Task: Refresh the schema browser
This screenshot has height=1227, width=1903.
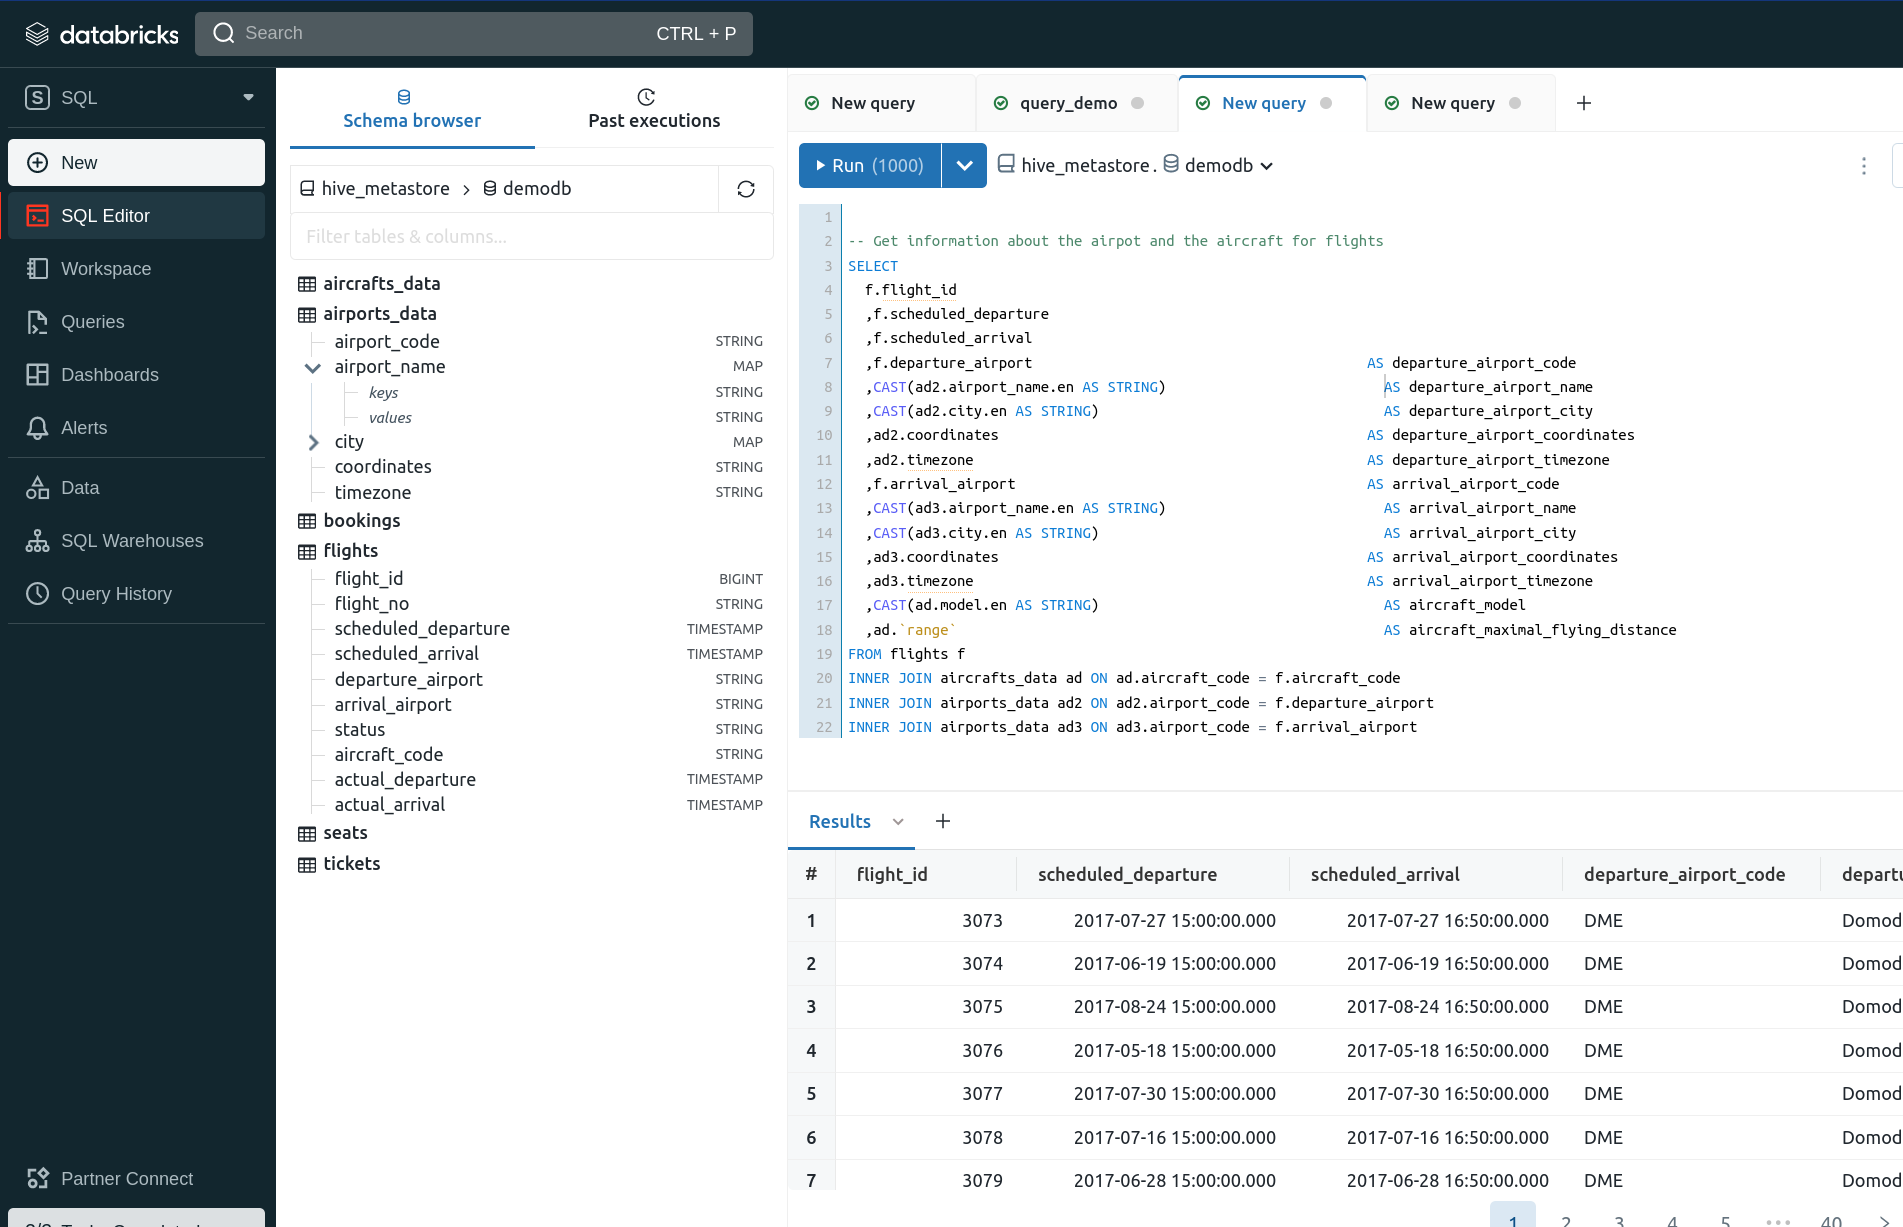Action: [745, 188]
